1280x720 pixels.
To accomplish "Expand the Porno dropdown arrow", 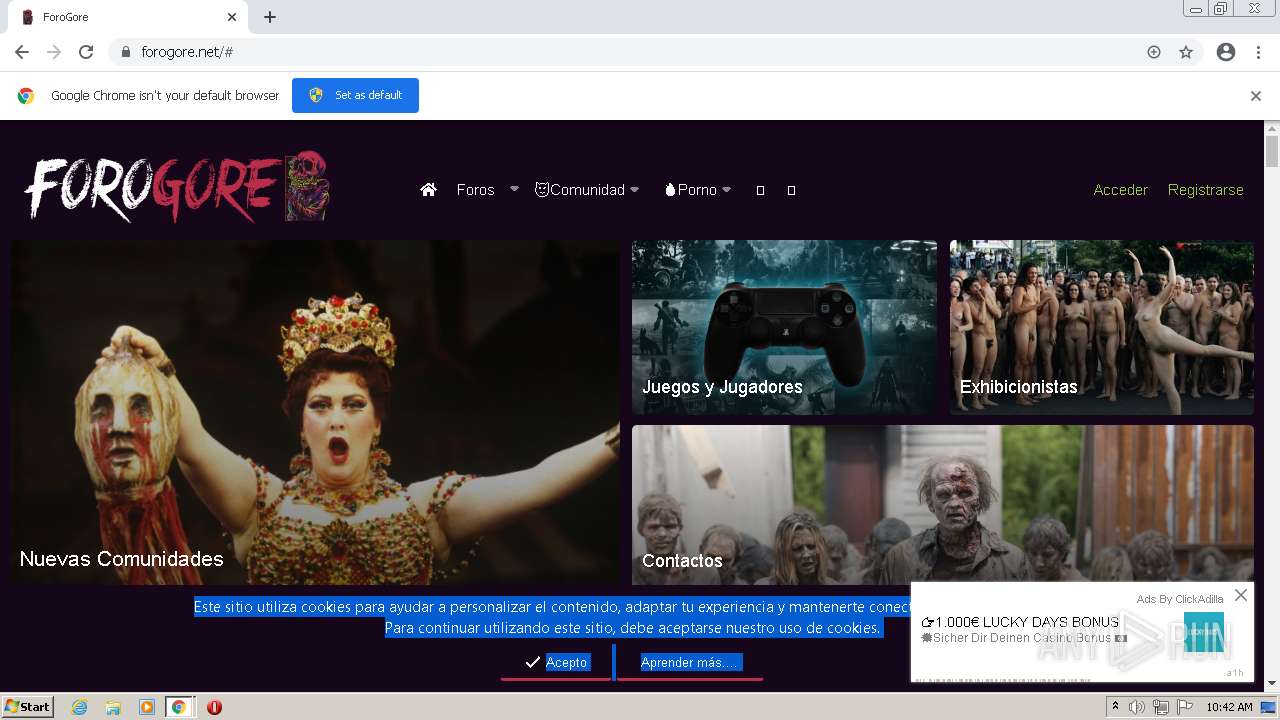I will click(726, 189).
